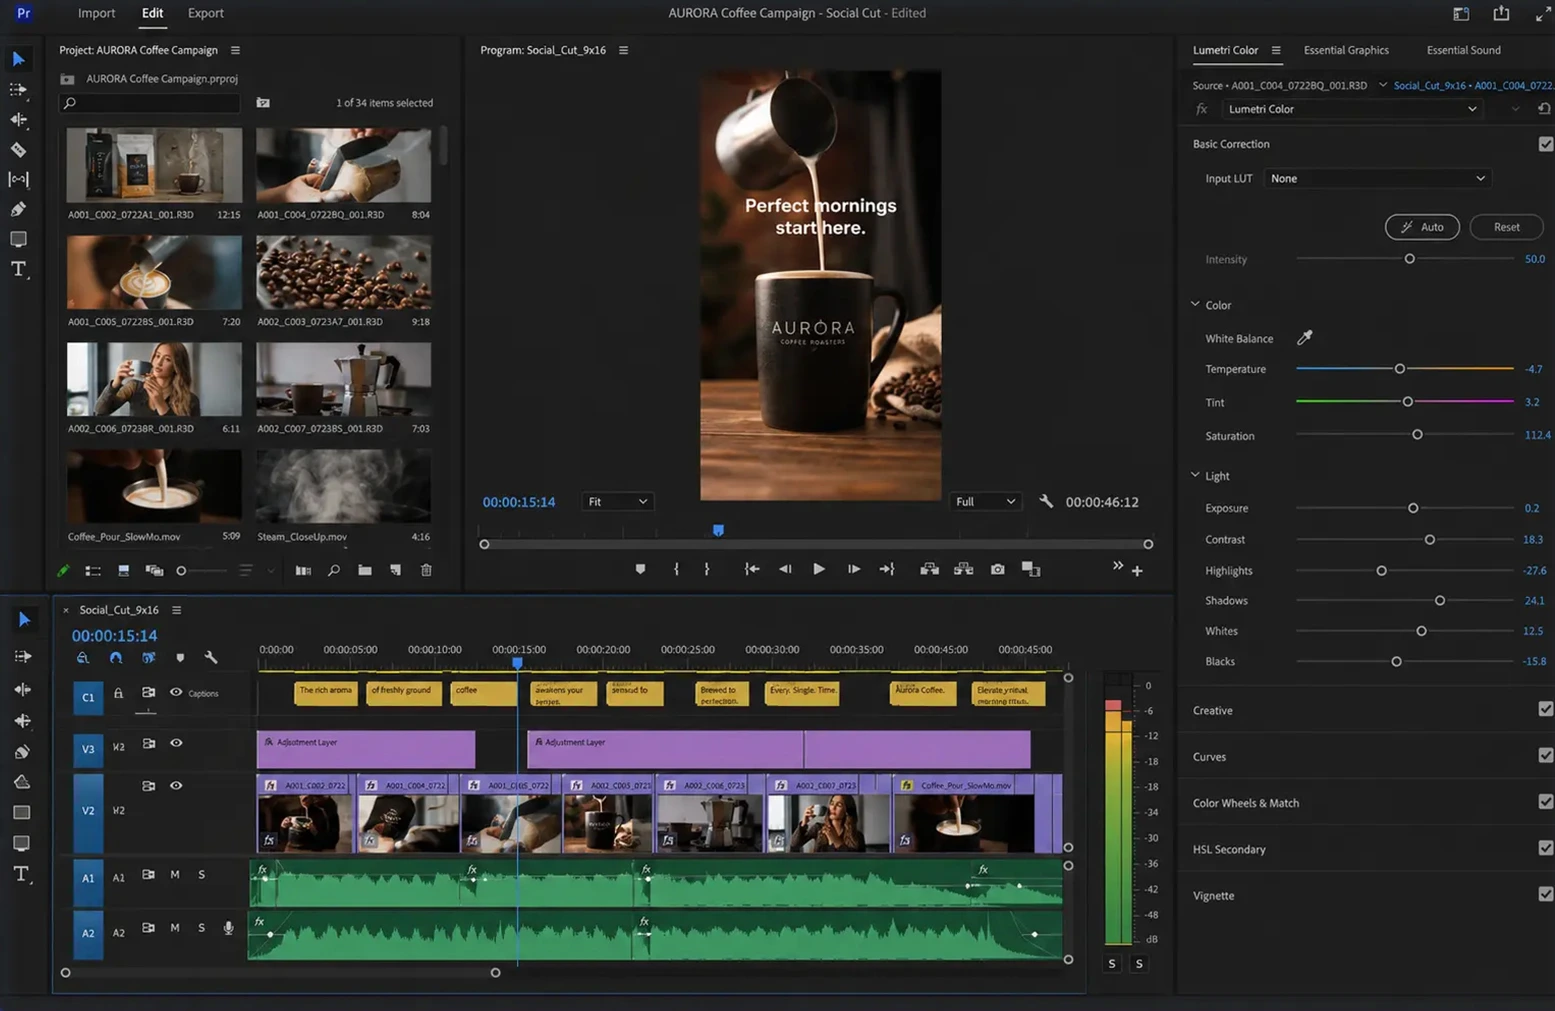Image resolution: width=1555 pixels, height=1011 pixels.
Task: Click Mark Out bracket button
Action: [x=707, y=569]
